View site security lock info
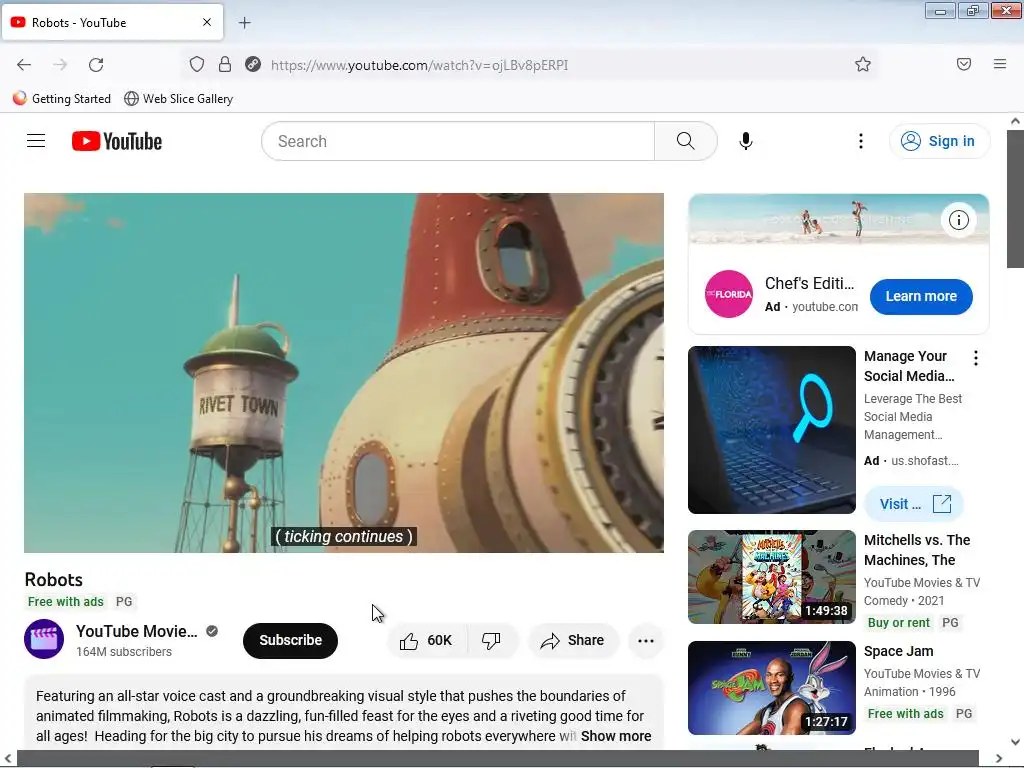This screenshot has height=768, width=1024. [x=225, y=65]
